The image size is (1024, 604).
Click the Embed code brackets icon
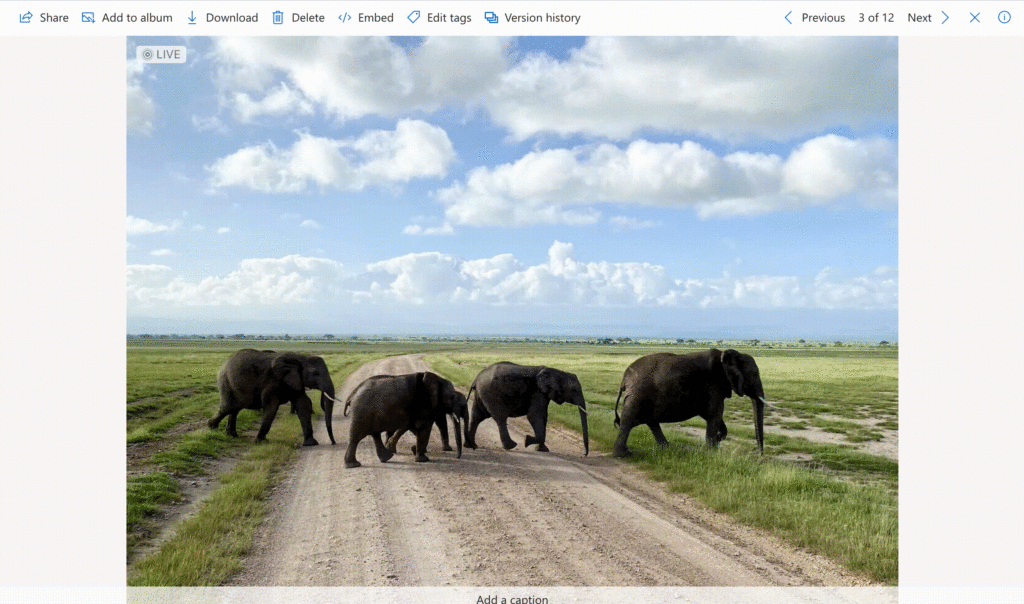[345, 18]
